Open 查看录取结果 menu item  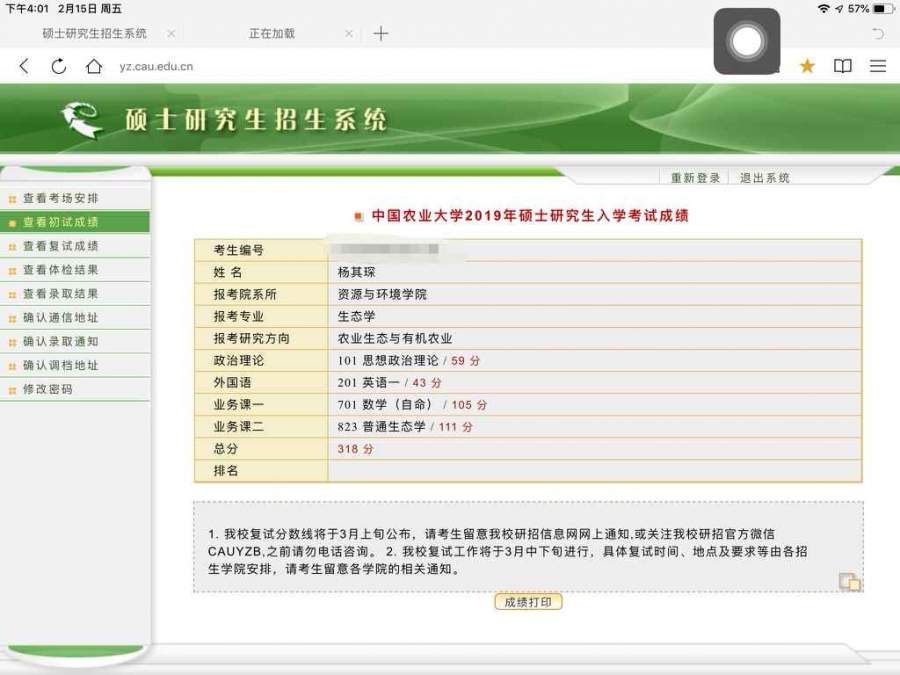[x=61, y=294]
